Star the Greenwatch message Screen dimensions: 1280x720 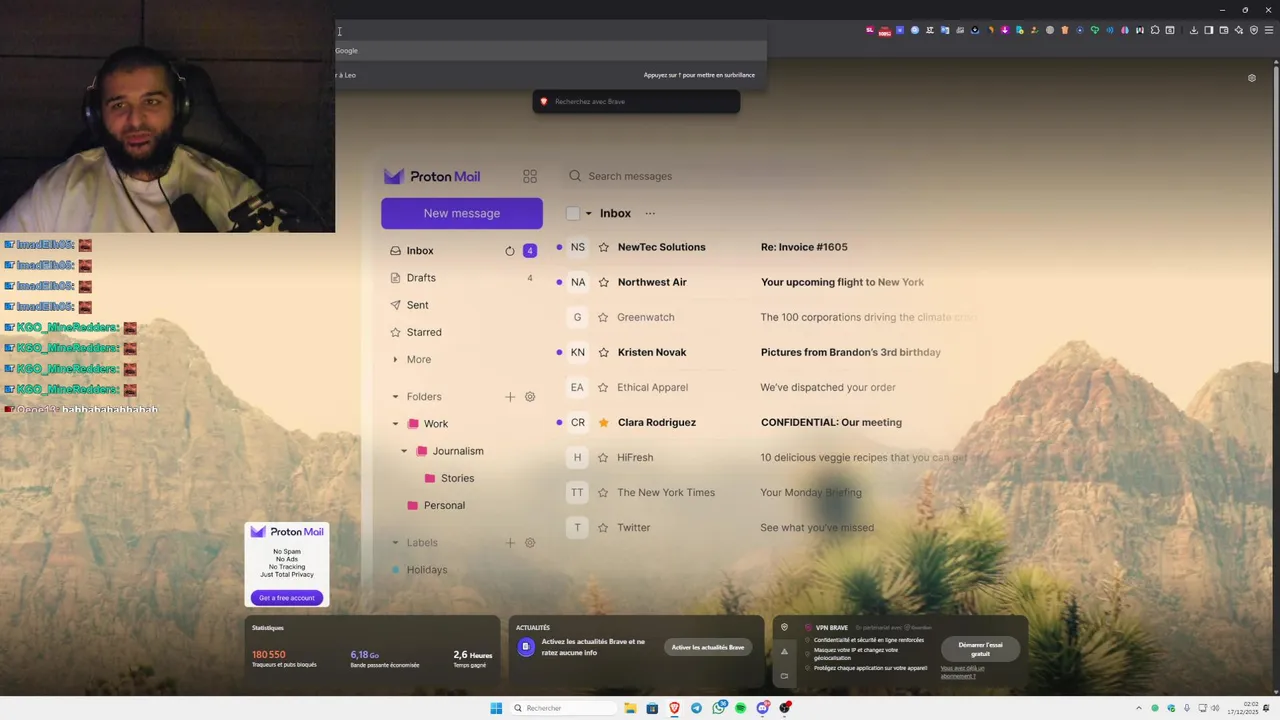[x=603, y=317]
